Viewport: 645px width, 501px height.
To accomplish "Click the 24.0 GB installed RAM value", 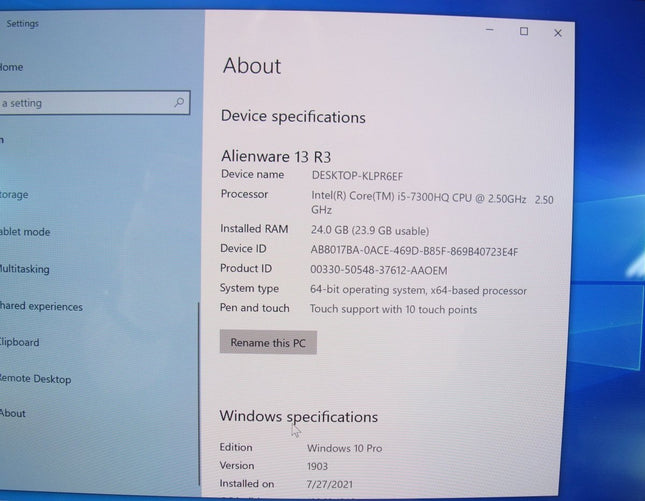I will pyautogui.click(x=370, y=230).
